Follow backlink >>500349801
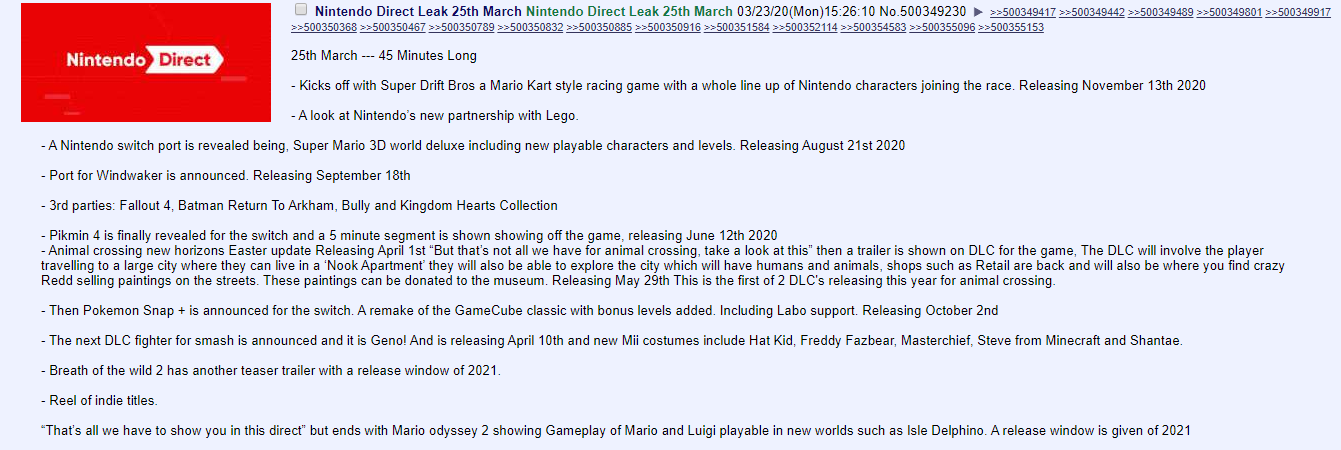This screenshot has height=450, width=1341. (x=1229, y=12)
